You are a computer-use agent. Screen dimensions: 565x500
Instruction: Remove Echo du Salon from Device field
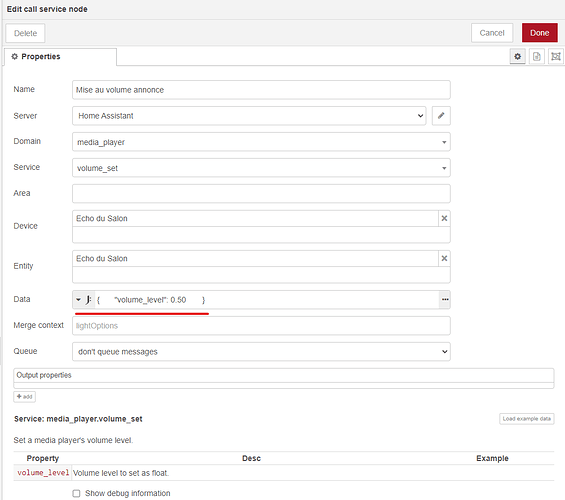point(444,218)
